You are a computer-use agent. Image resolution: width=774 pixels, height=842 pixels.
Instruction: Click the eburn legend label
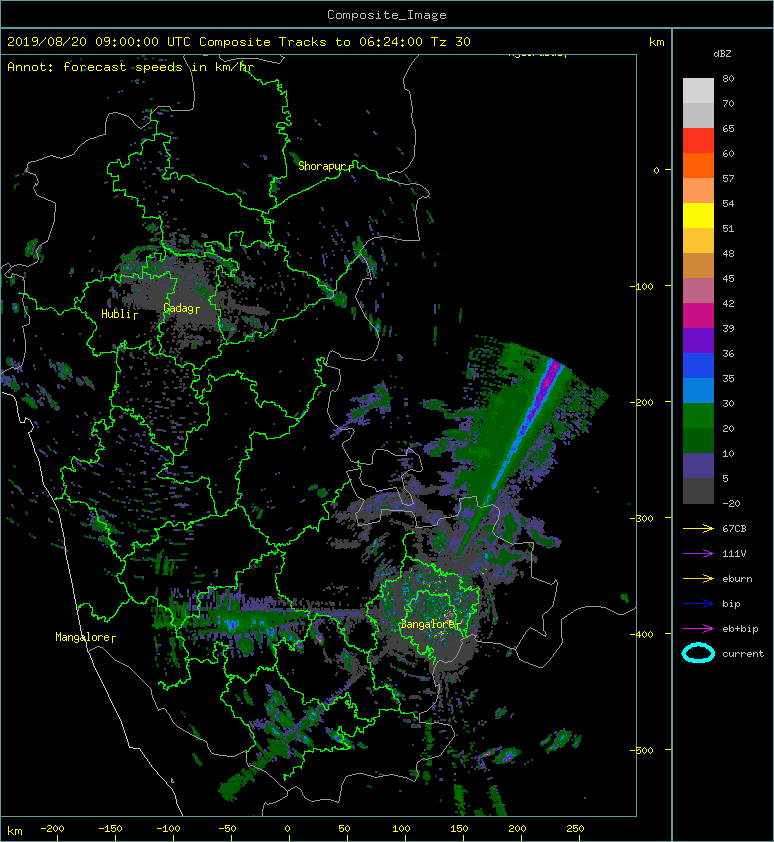(x=737, y=579)
